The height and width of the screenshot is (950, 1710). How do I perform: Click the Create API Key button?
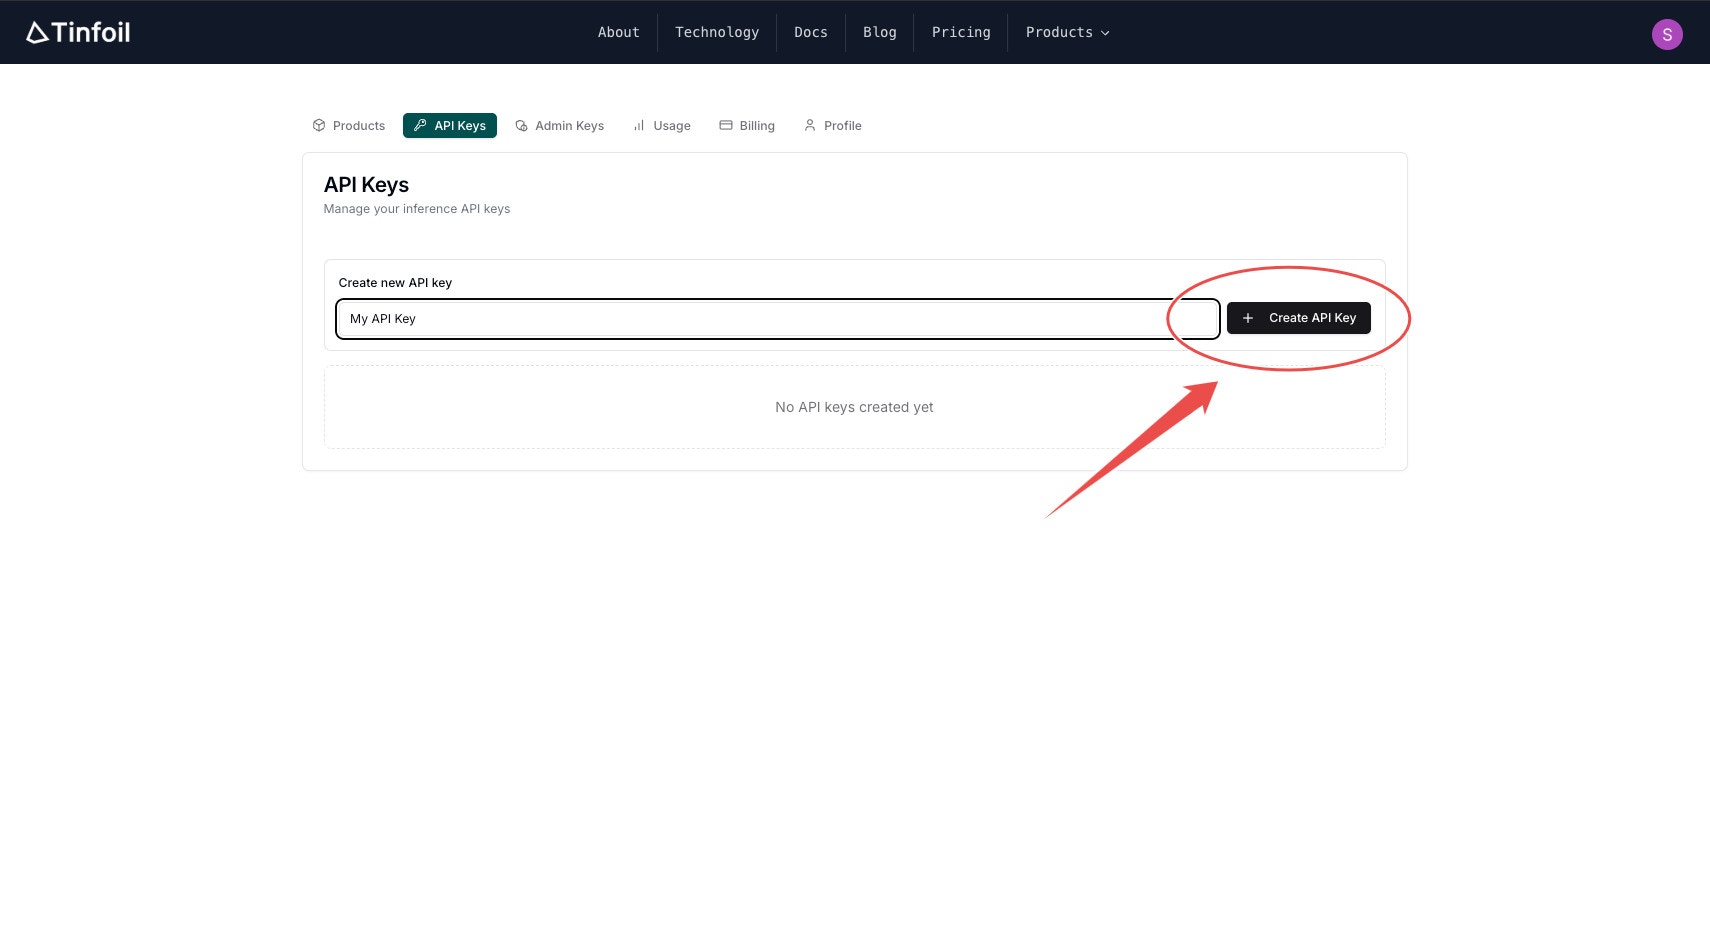1298,318
